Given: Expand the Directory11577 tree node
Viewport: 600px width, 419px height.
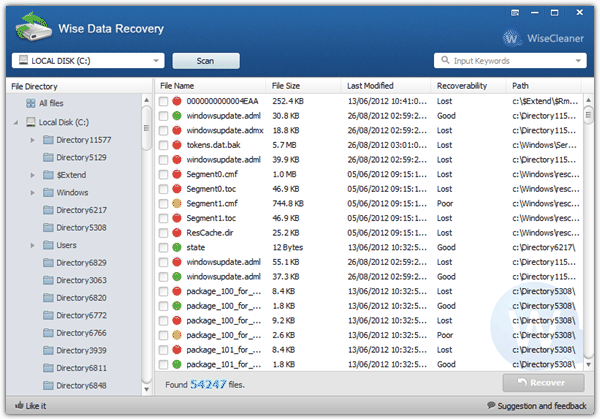Looking at the screenshot, I should (x=33, y=140).
